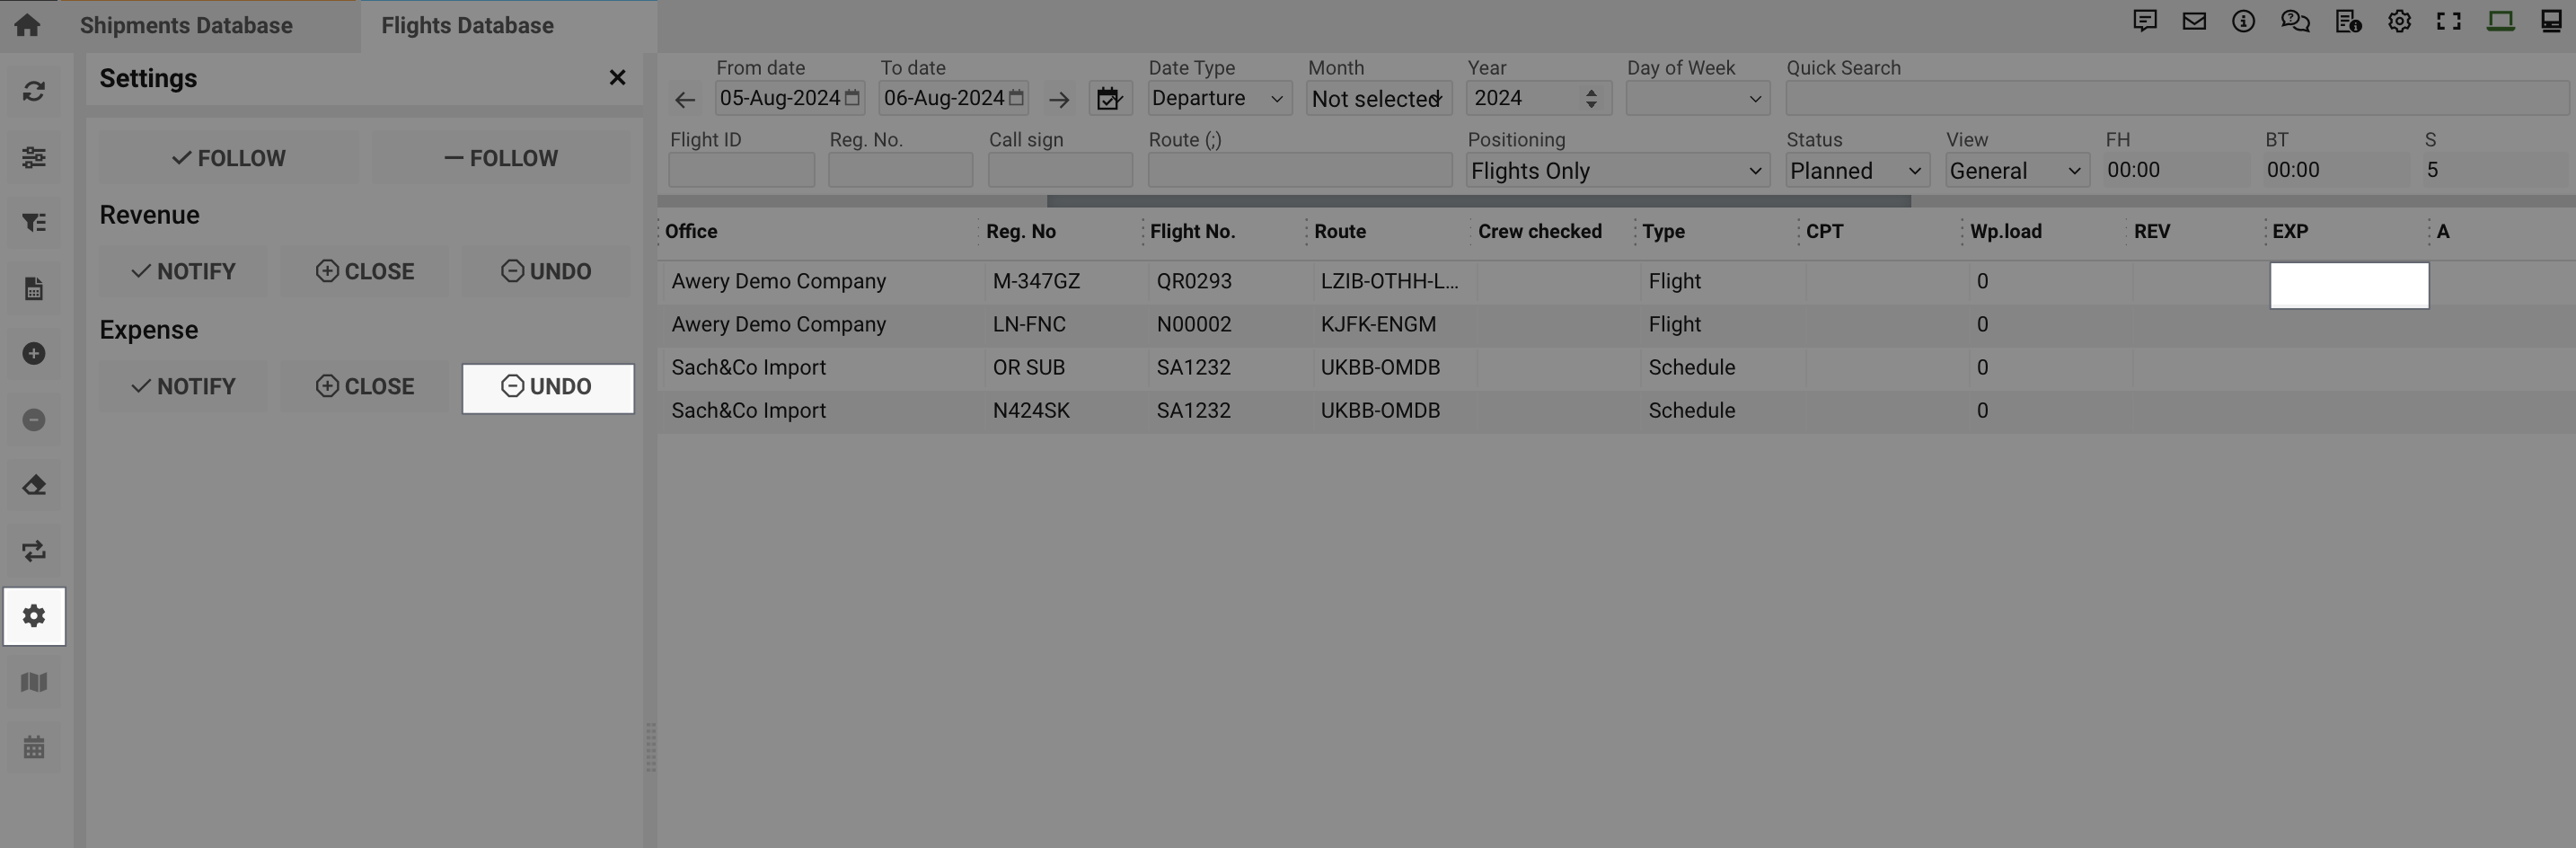Select the Flights Database tab
The image size is (2576, 848).
467,26
